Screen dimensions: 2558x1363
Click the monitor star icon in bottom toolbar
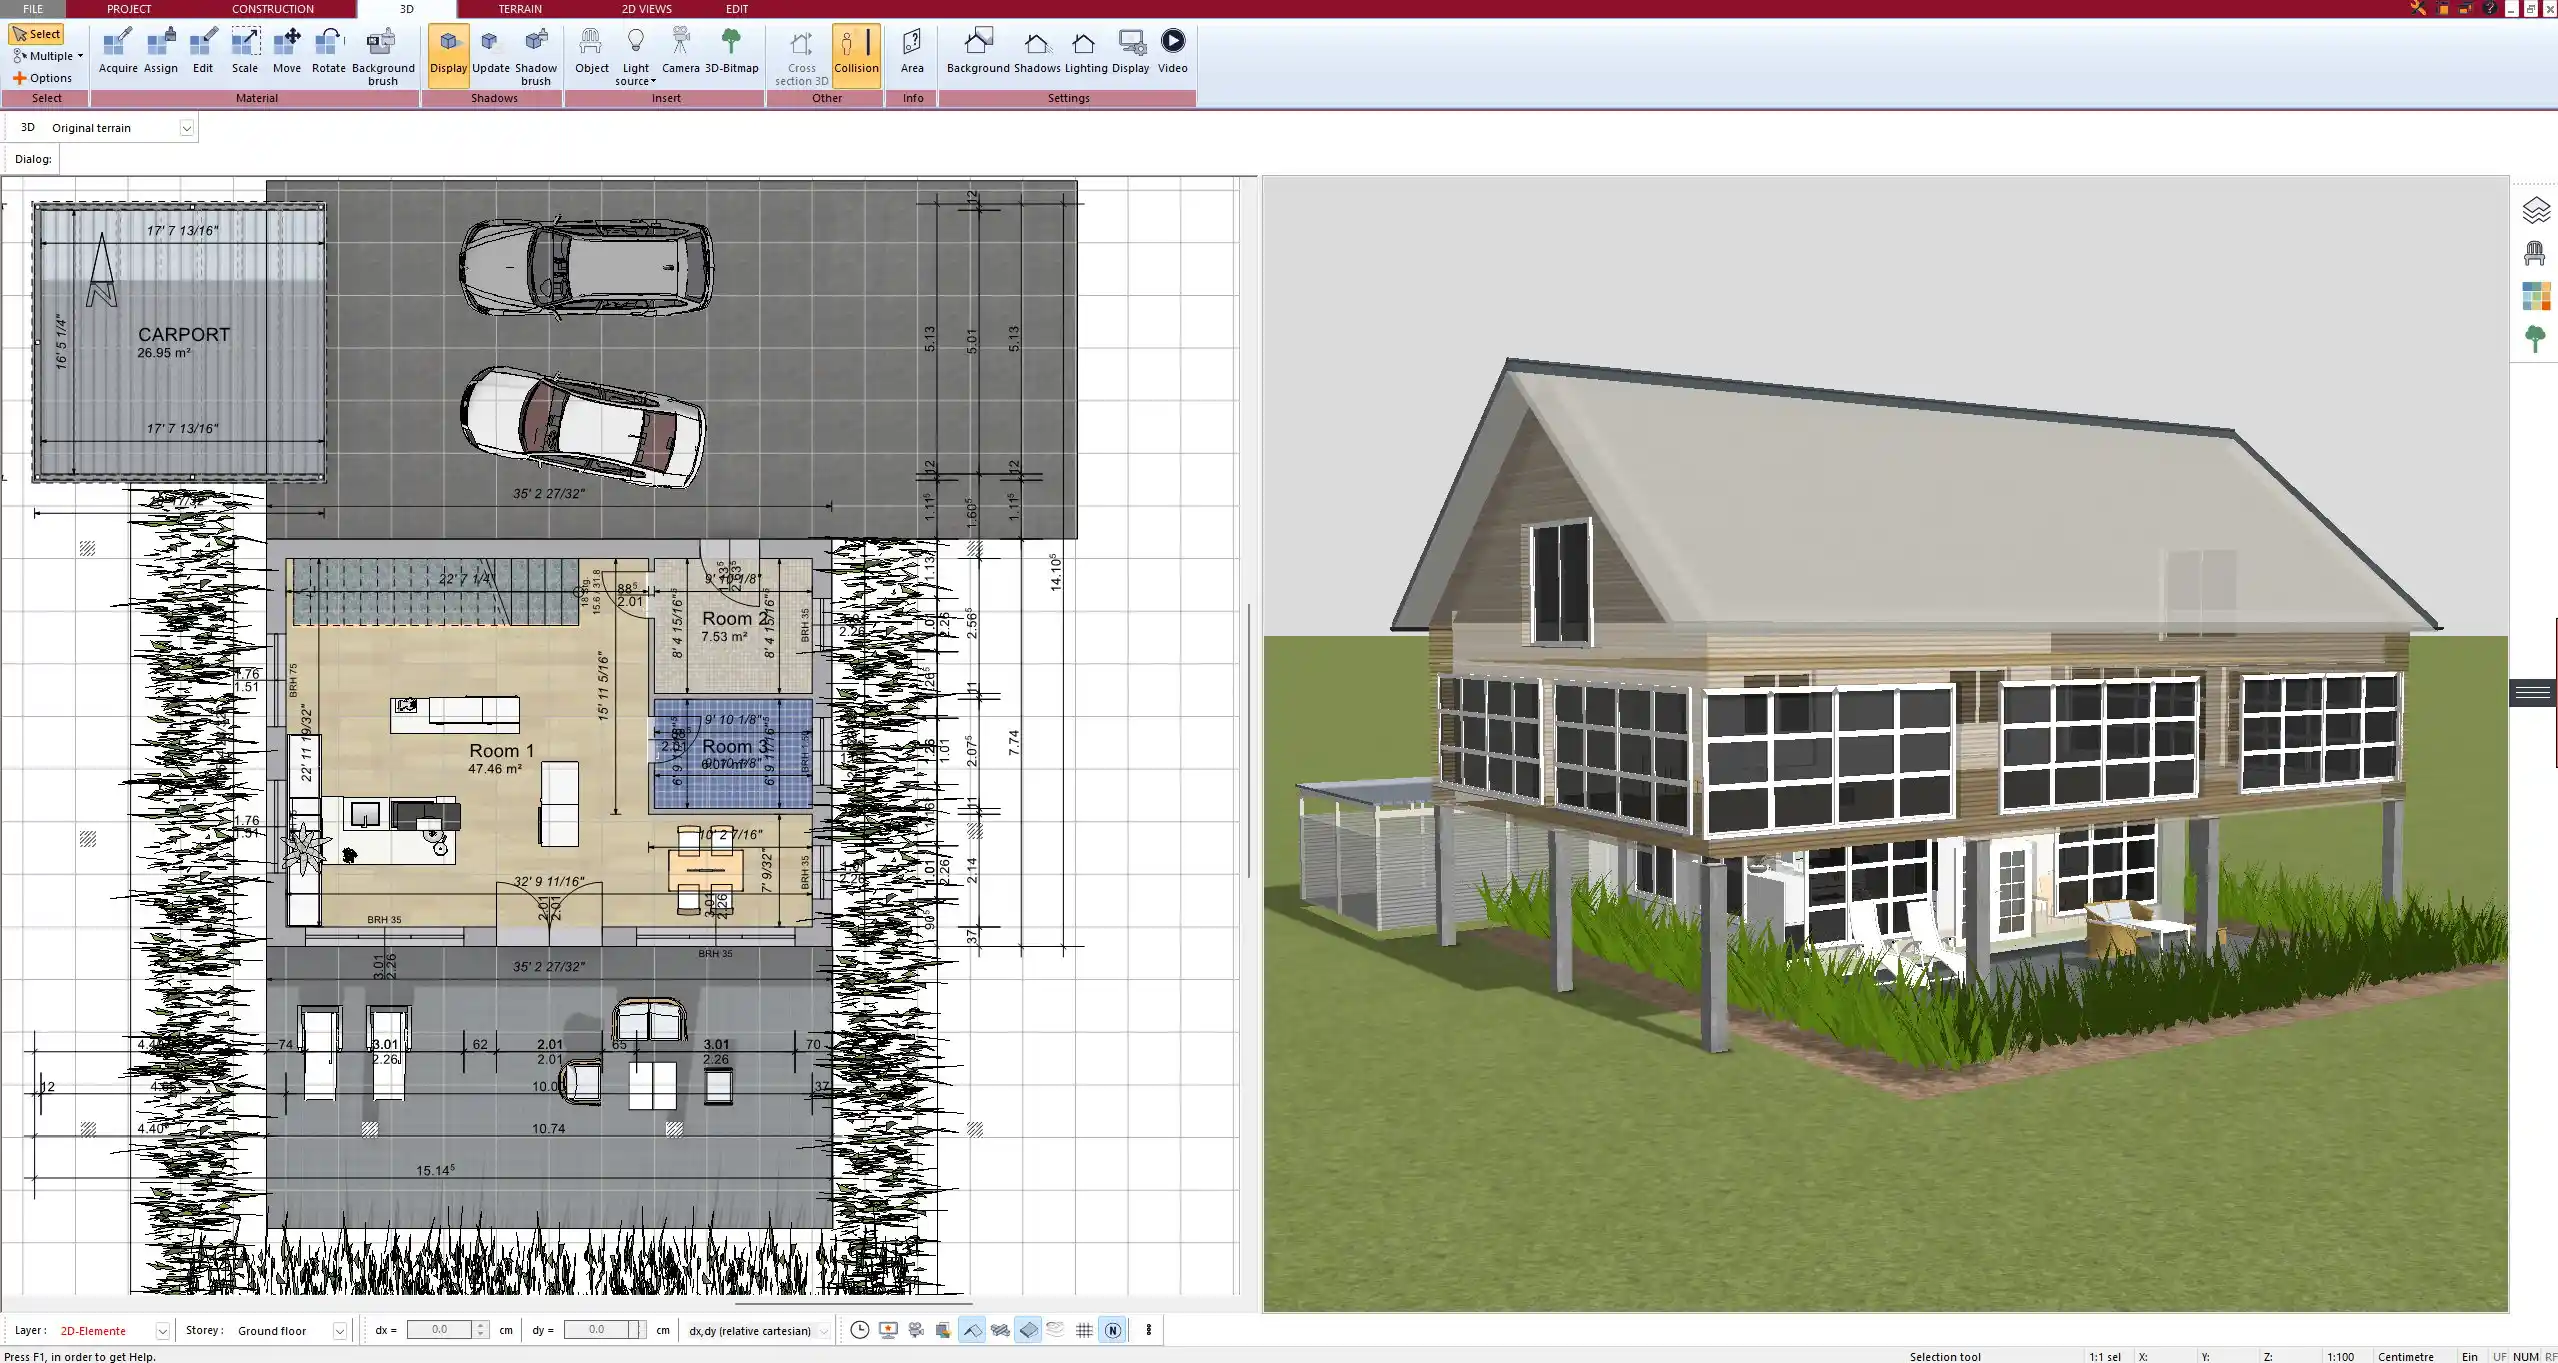(x=888, y=1330)
